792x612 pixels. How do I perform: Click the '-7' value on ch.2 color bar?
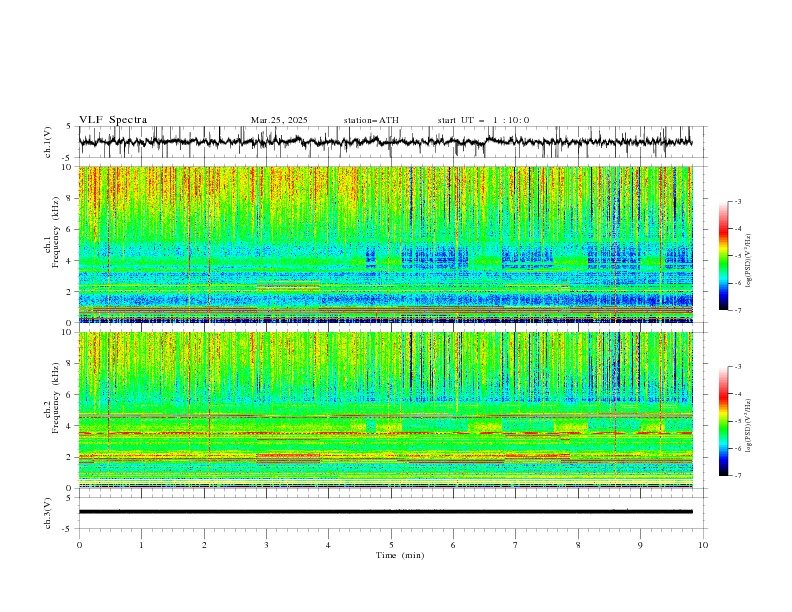click(738, 475)
